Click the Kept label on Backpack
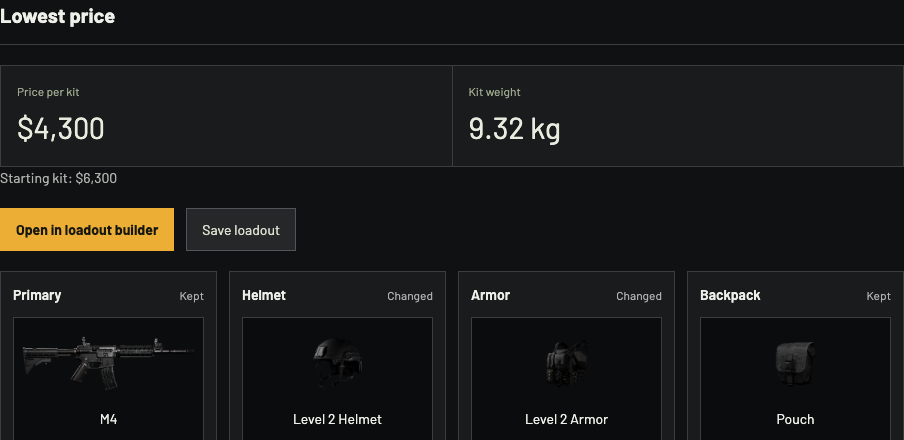This screenshot has width=904, height=440. tap(879, 296)
